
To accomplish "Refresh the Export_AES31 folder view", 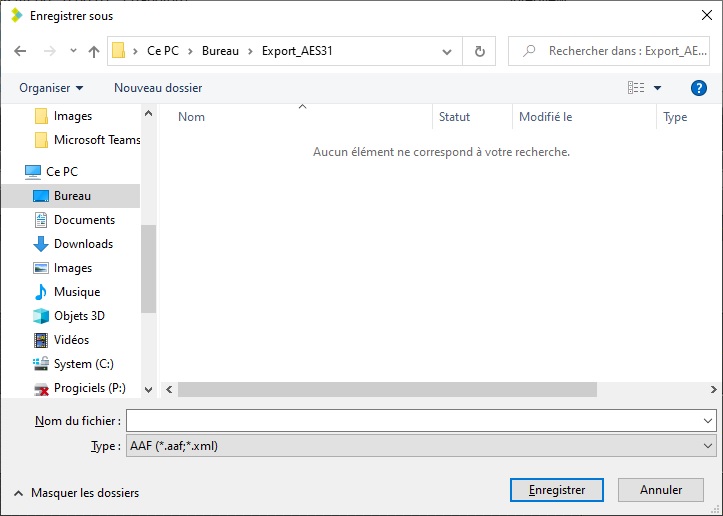I will (480, 51).
